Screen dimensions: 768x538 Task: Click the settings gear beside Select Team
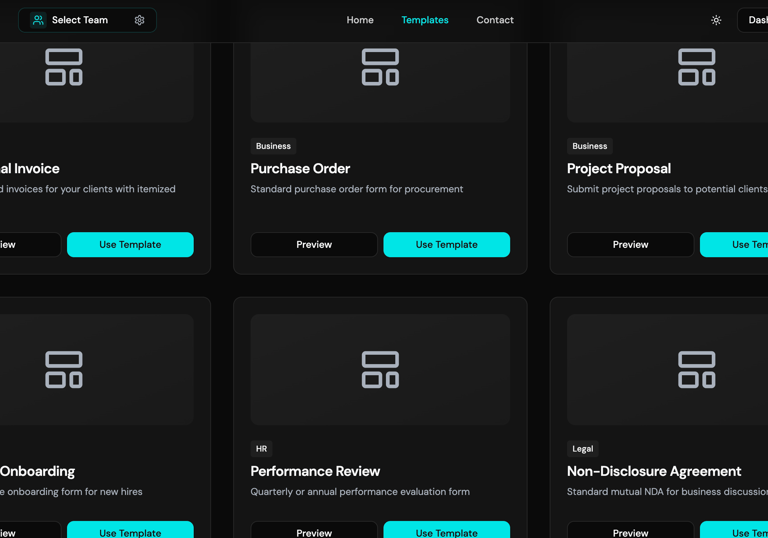[x=140, y=20]
